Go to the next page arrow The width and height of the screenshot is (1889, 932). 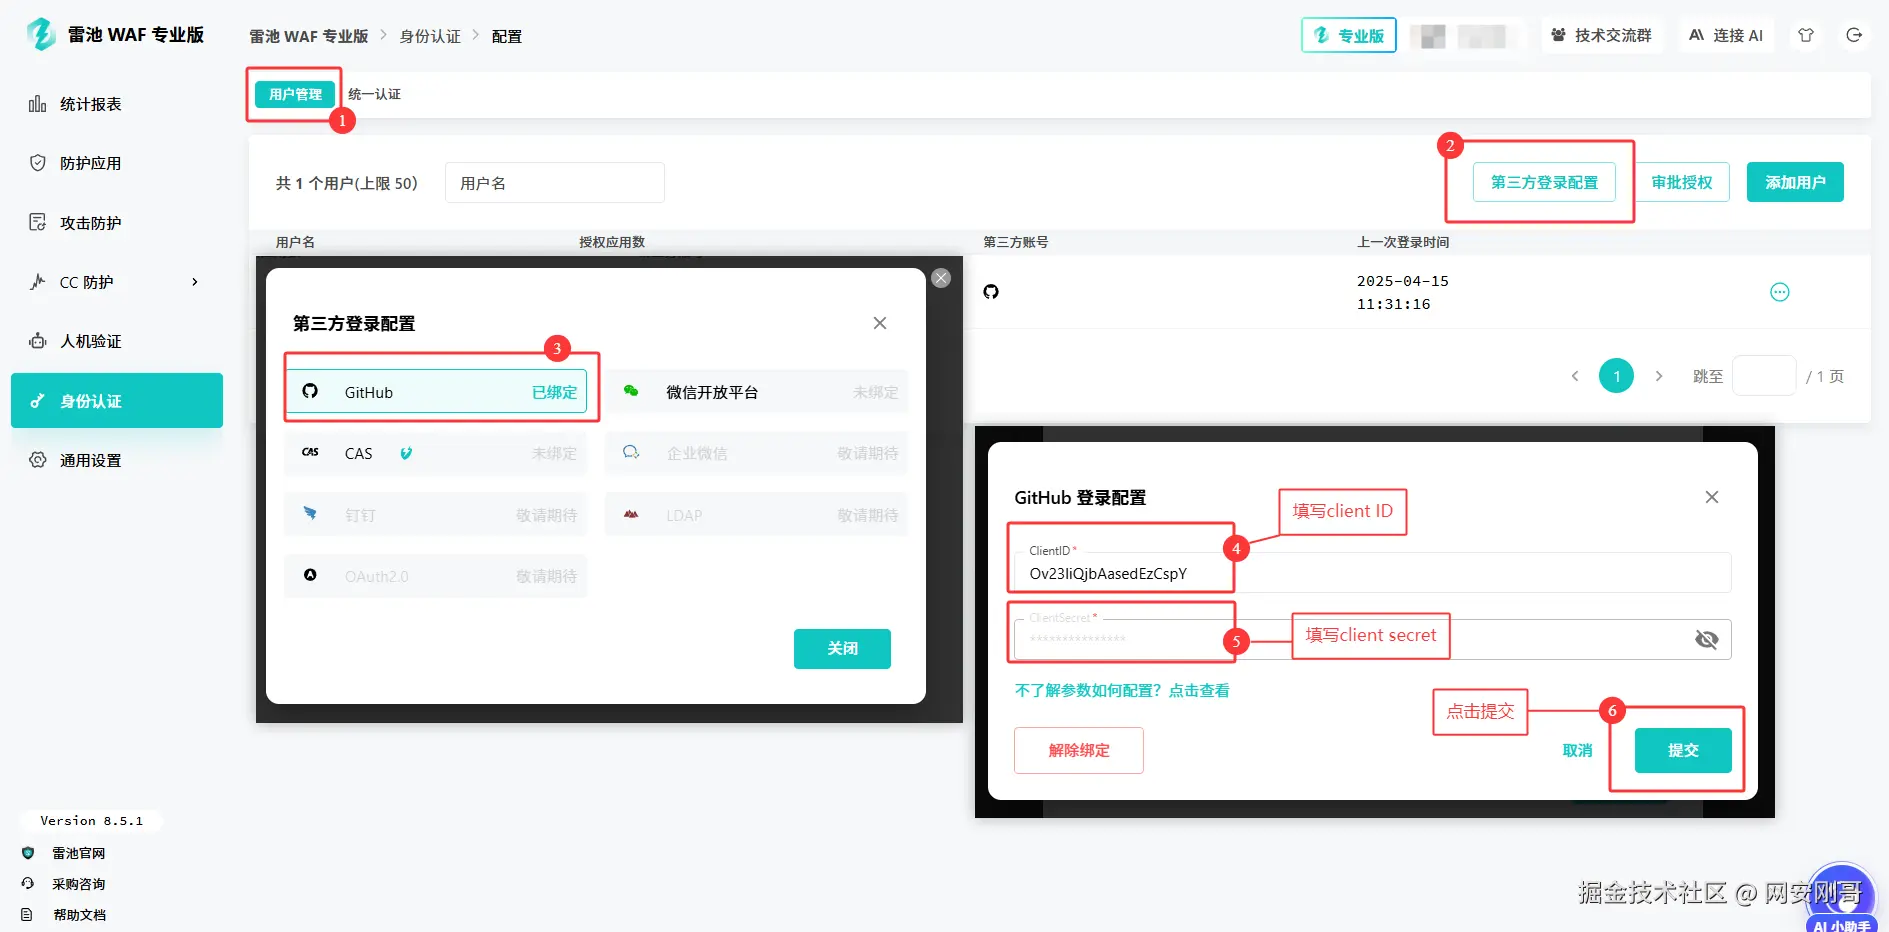click(x=1659, y=376)
